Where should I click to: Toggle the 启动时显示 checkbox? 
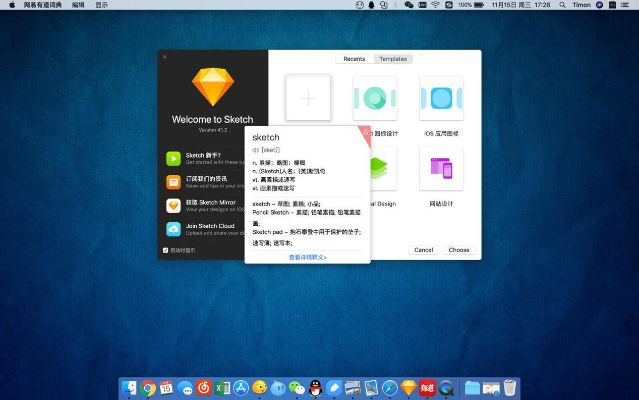[x=165, y=251]
